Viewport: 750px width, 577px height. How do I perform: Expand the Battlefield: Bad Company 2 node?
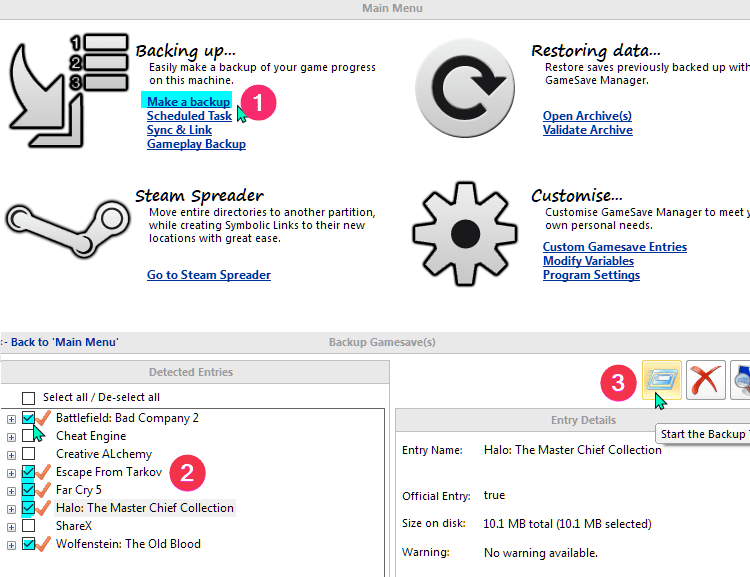tap(11, 420)
